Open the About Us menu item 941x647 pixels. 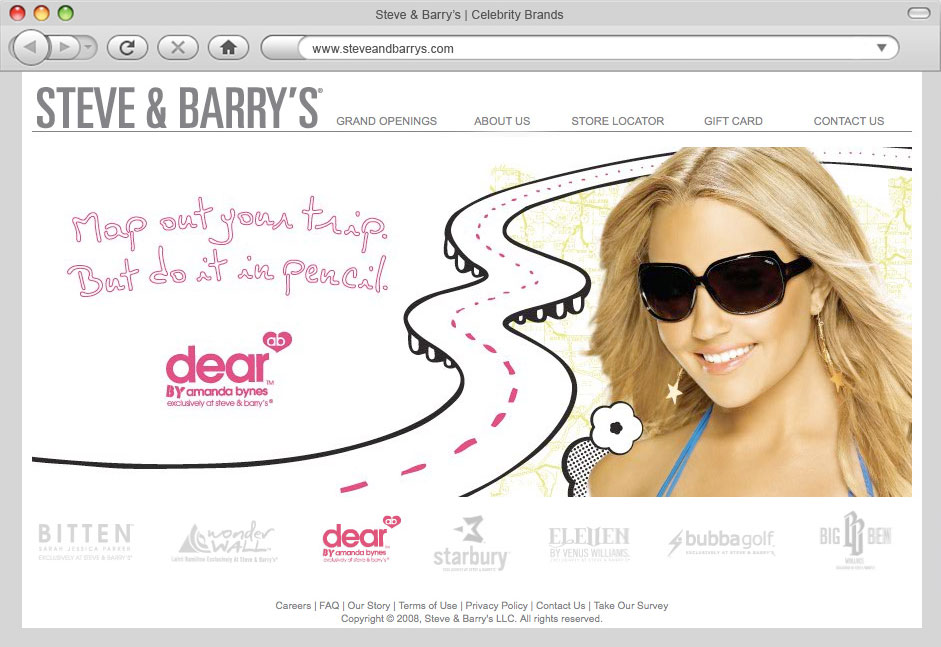click(x=502, y=121)
